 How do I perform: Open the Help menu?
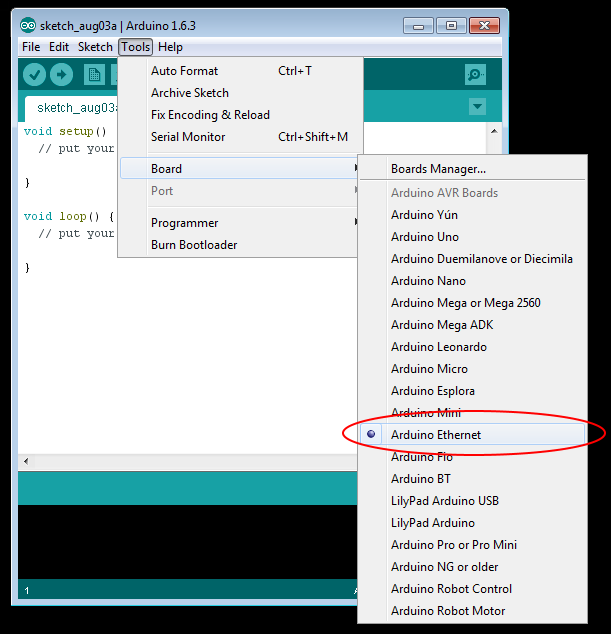(x=170, y=47)
